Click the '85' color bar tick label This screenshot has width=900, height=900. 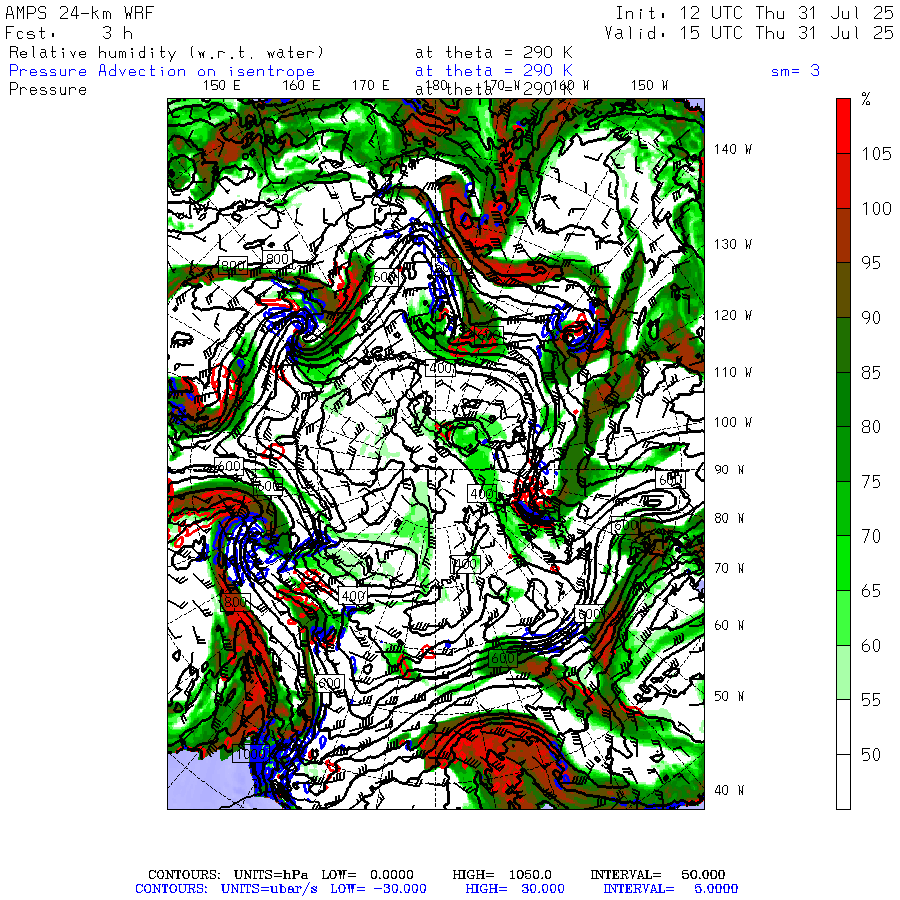click(871, 373)
